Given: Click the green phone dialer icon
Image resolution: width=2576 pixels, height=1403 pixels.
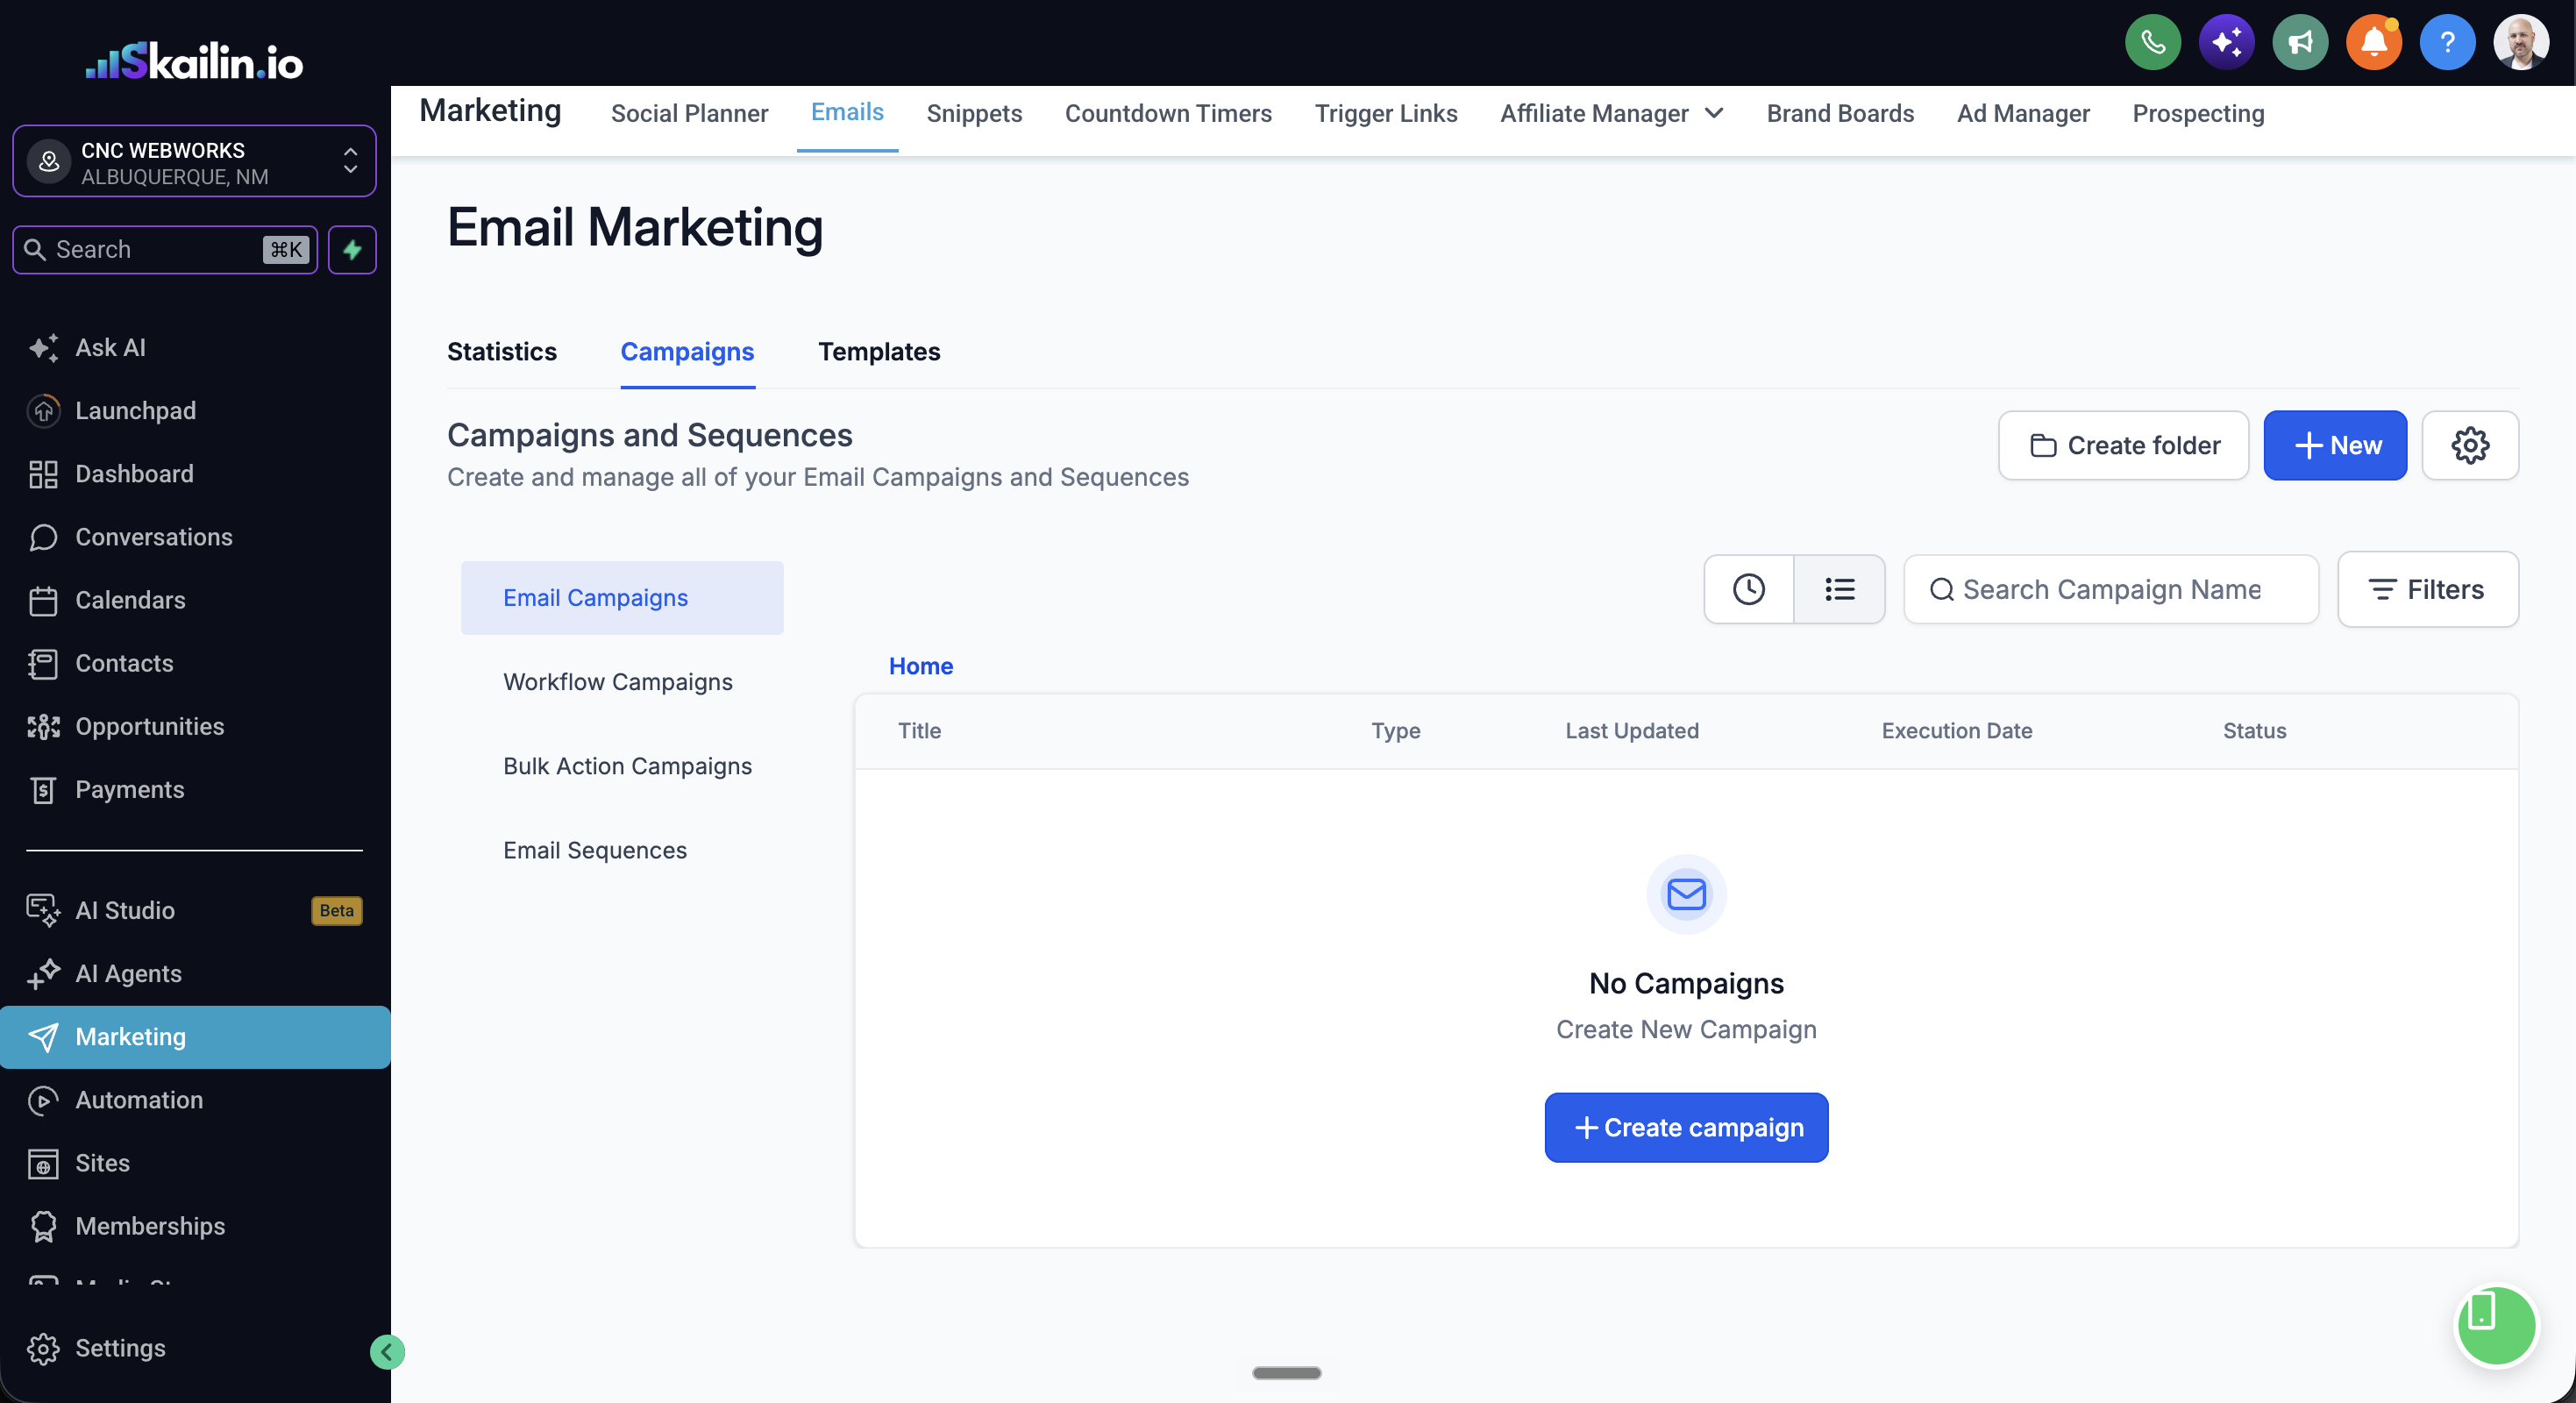Looking at the screenshot, I should (x=2152, y=42).
